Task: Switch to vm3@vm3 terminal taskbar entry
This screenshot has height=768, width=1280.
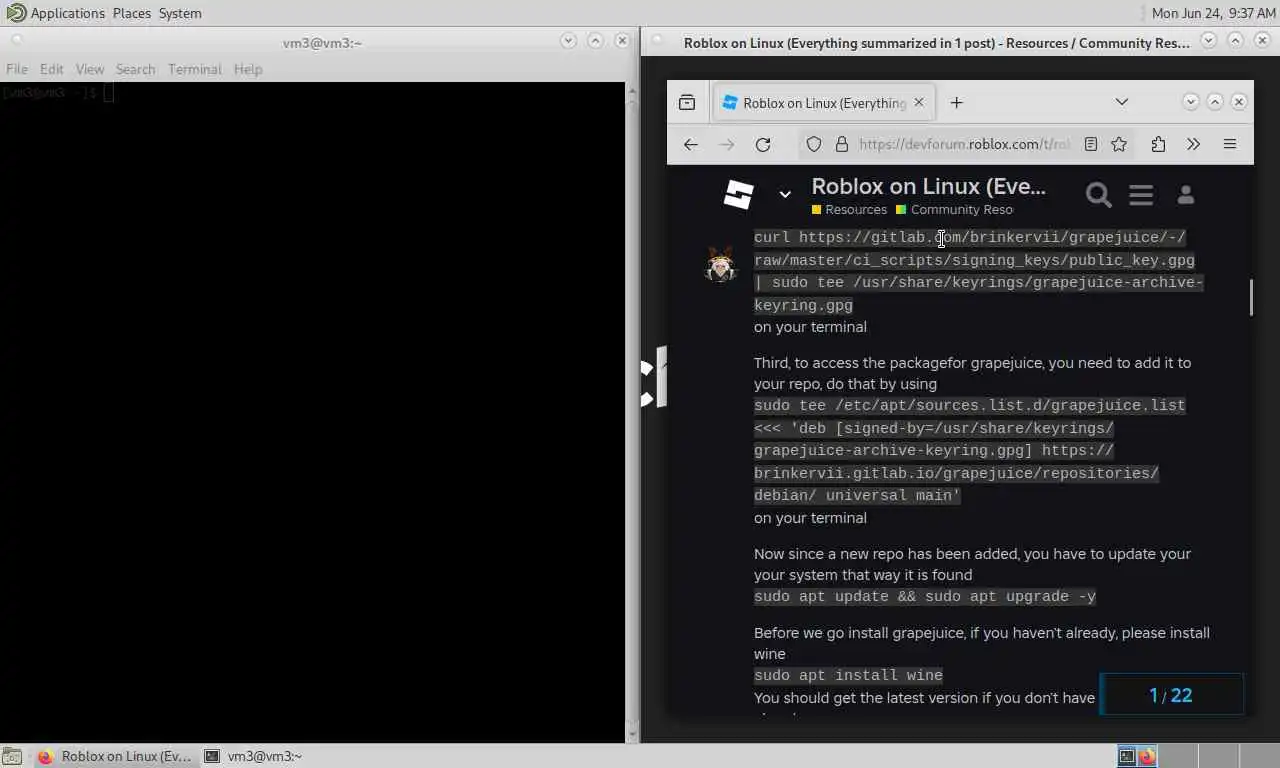Action: point(253,756)
